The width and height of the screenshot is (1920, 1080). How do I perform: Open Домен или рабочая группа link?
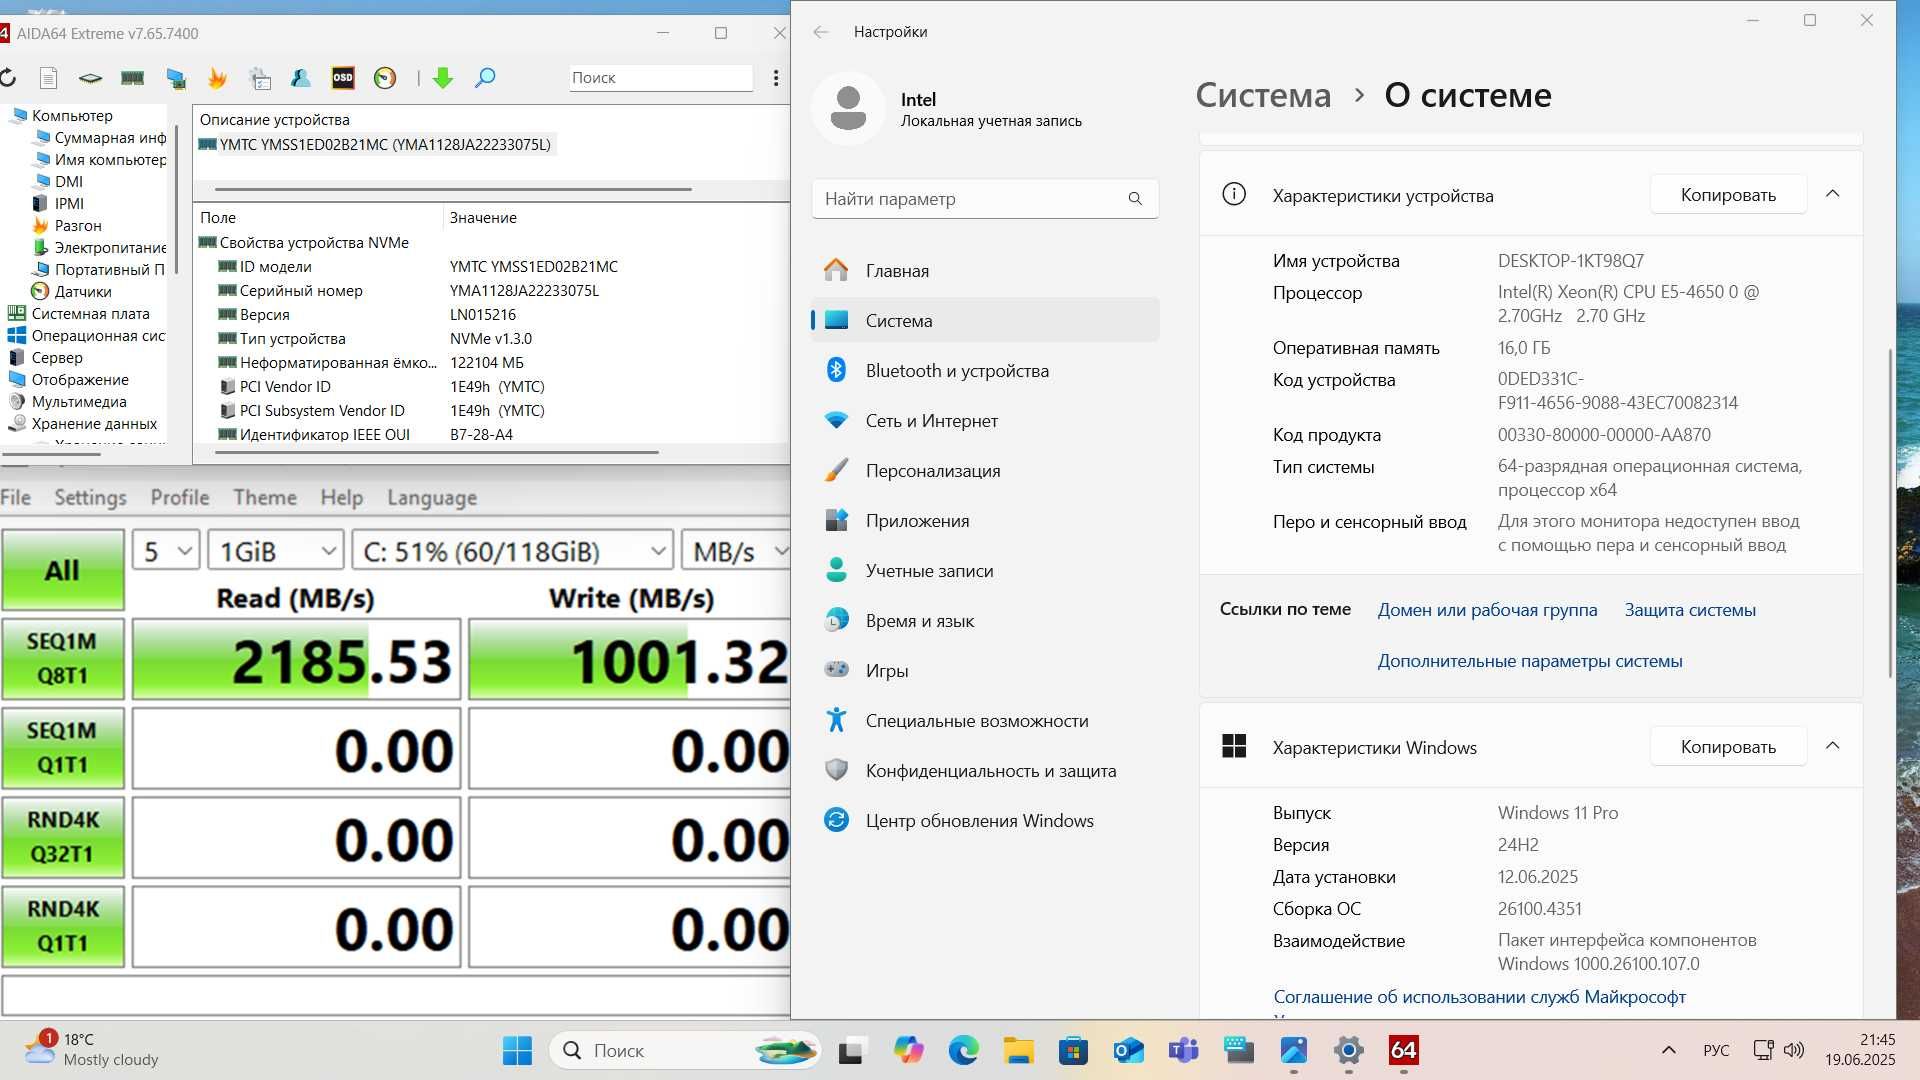1487,610
